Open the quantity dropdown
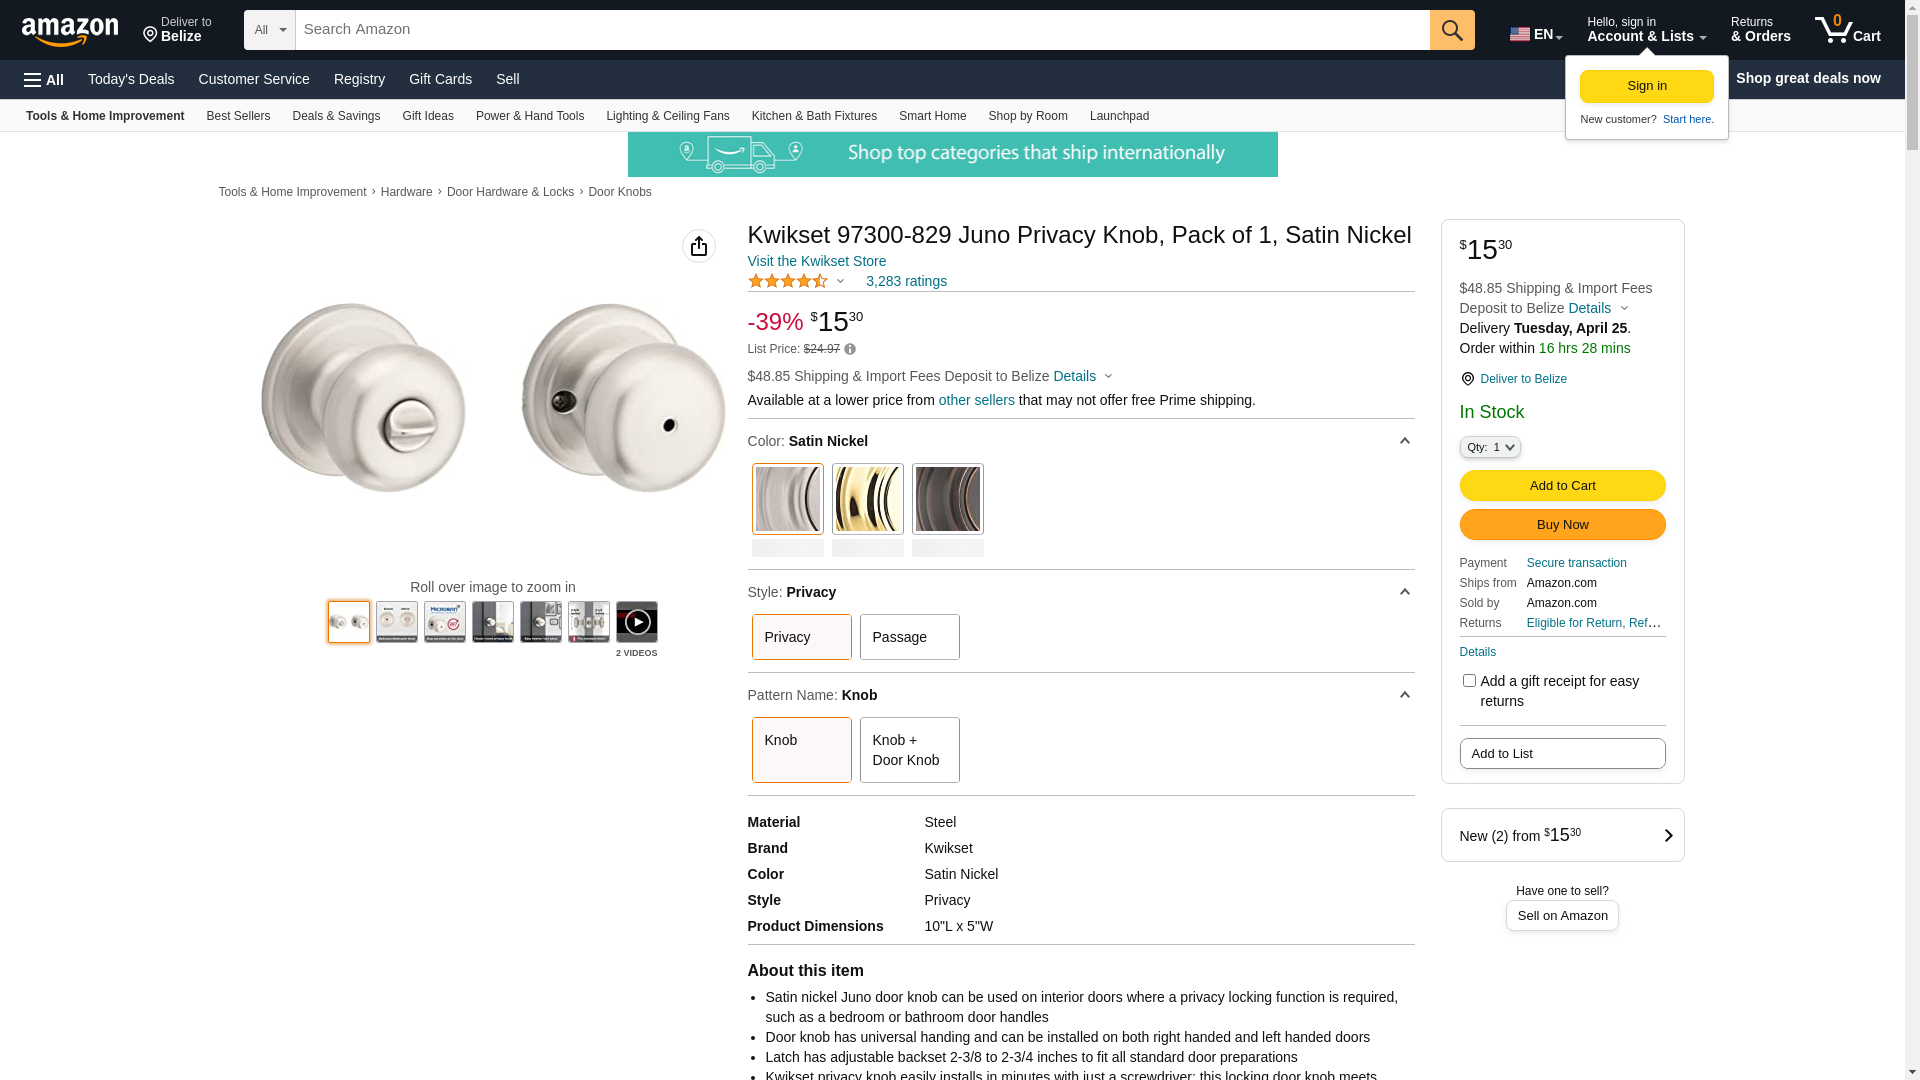This screenshot has width=1920, height=1080. tap(1490, 447)
